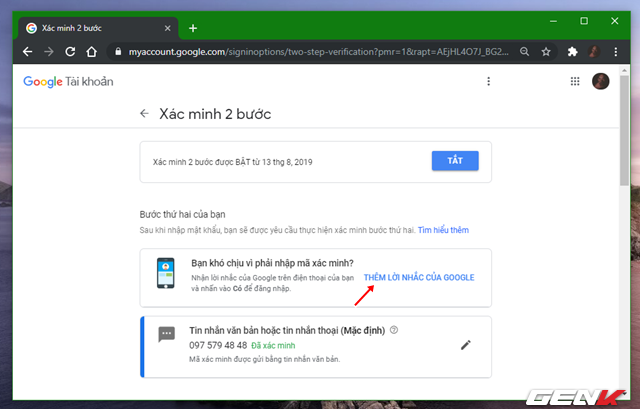Click the TẮT button
This screenshot has height=409, width=640.
pos(455,161)
